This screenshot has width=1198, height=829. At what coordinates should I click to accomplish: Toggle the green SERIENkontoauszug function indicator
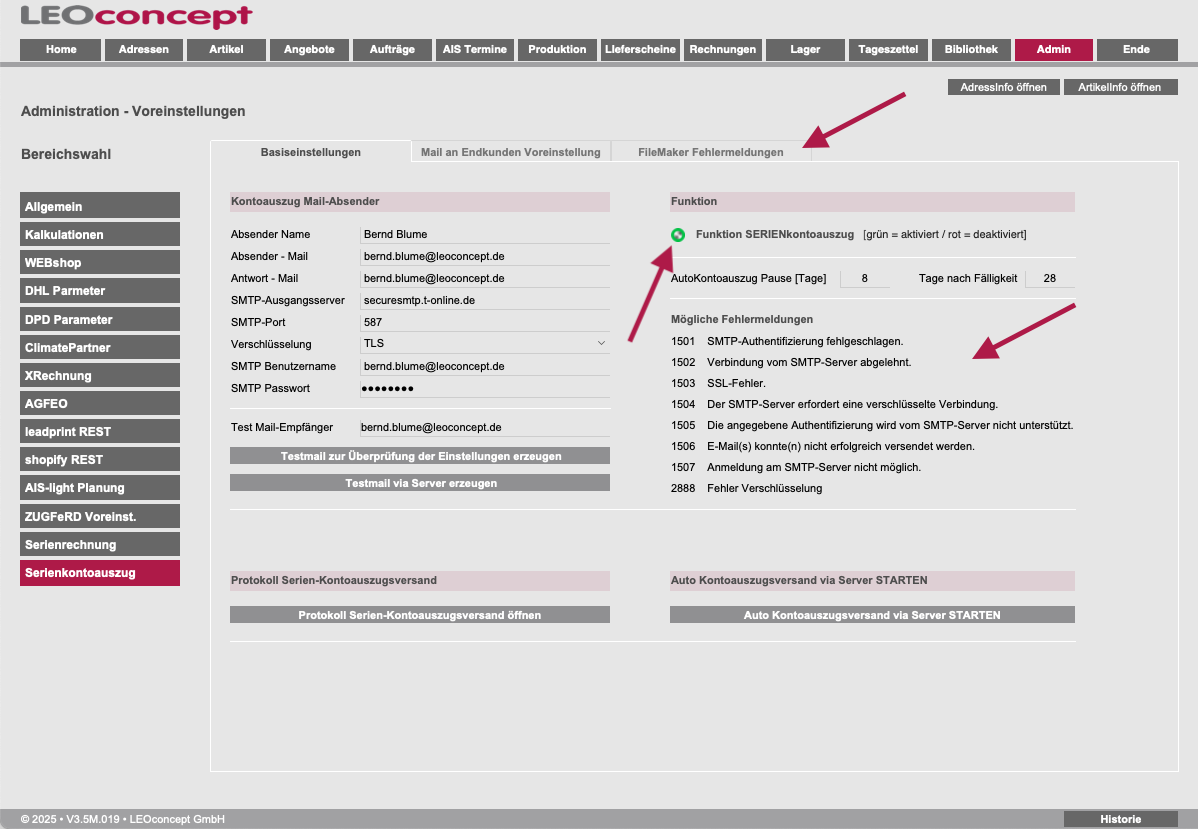tap(678, 235)
